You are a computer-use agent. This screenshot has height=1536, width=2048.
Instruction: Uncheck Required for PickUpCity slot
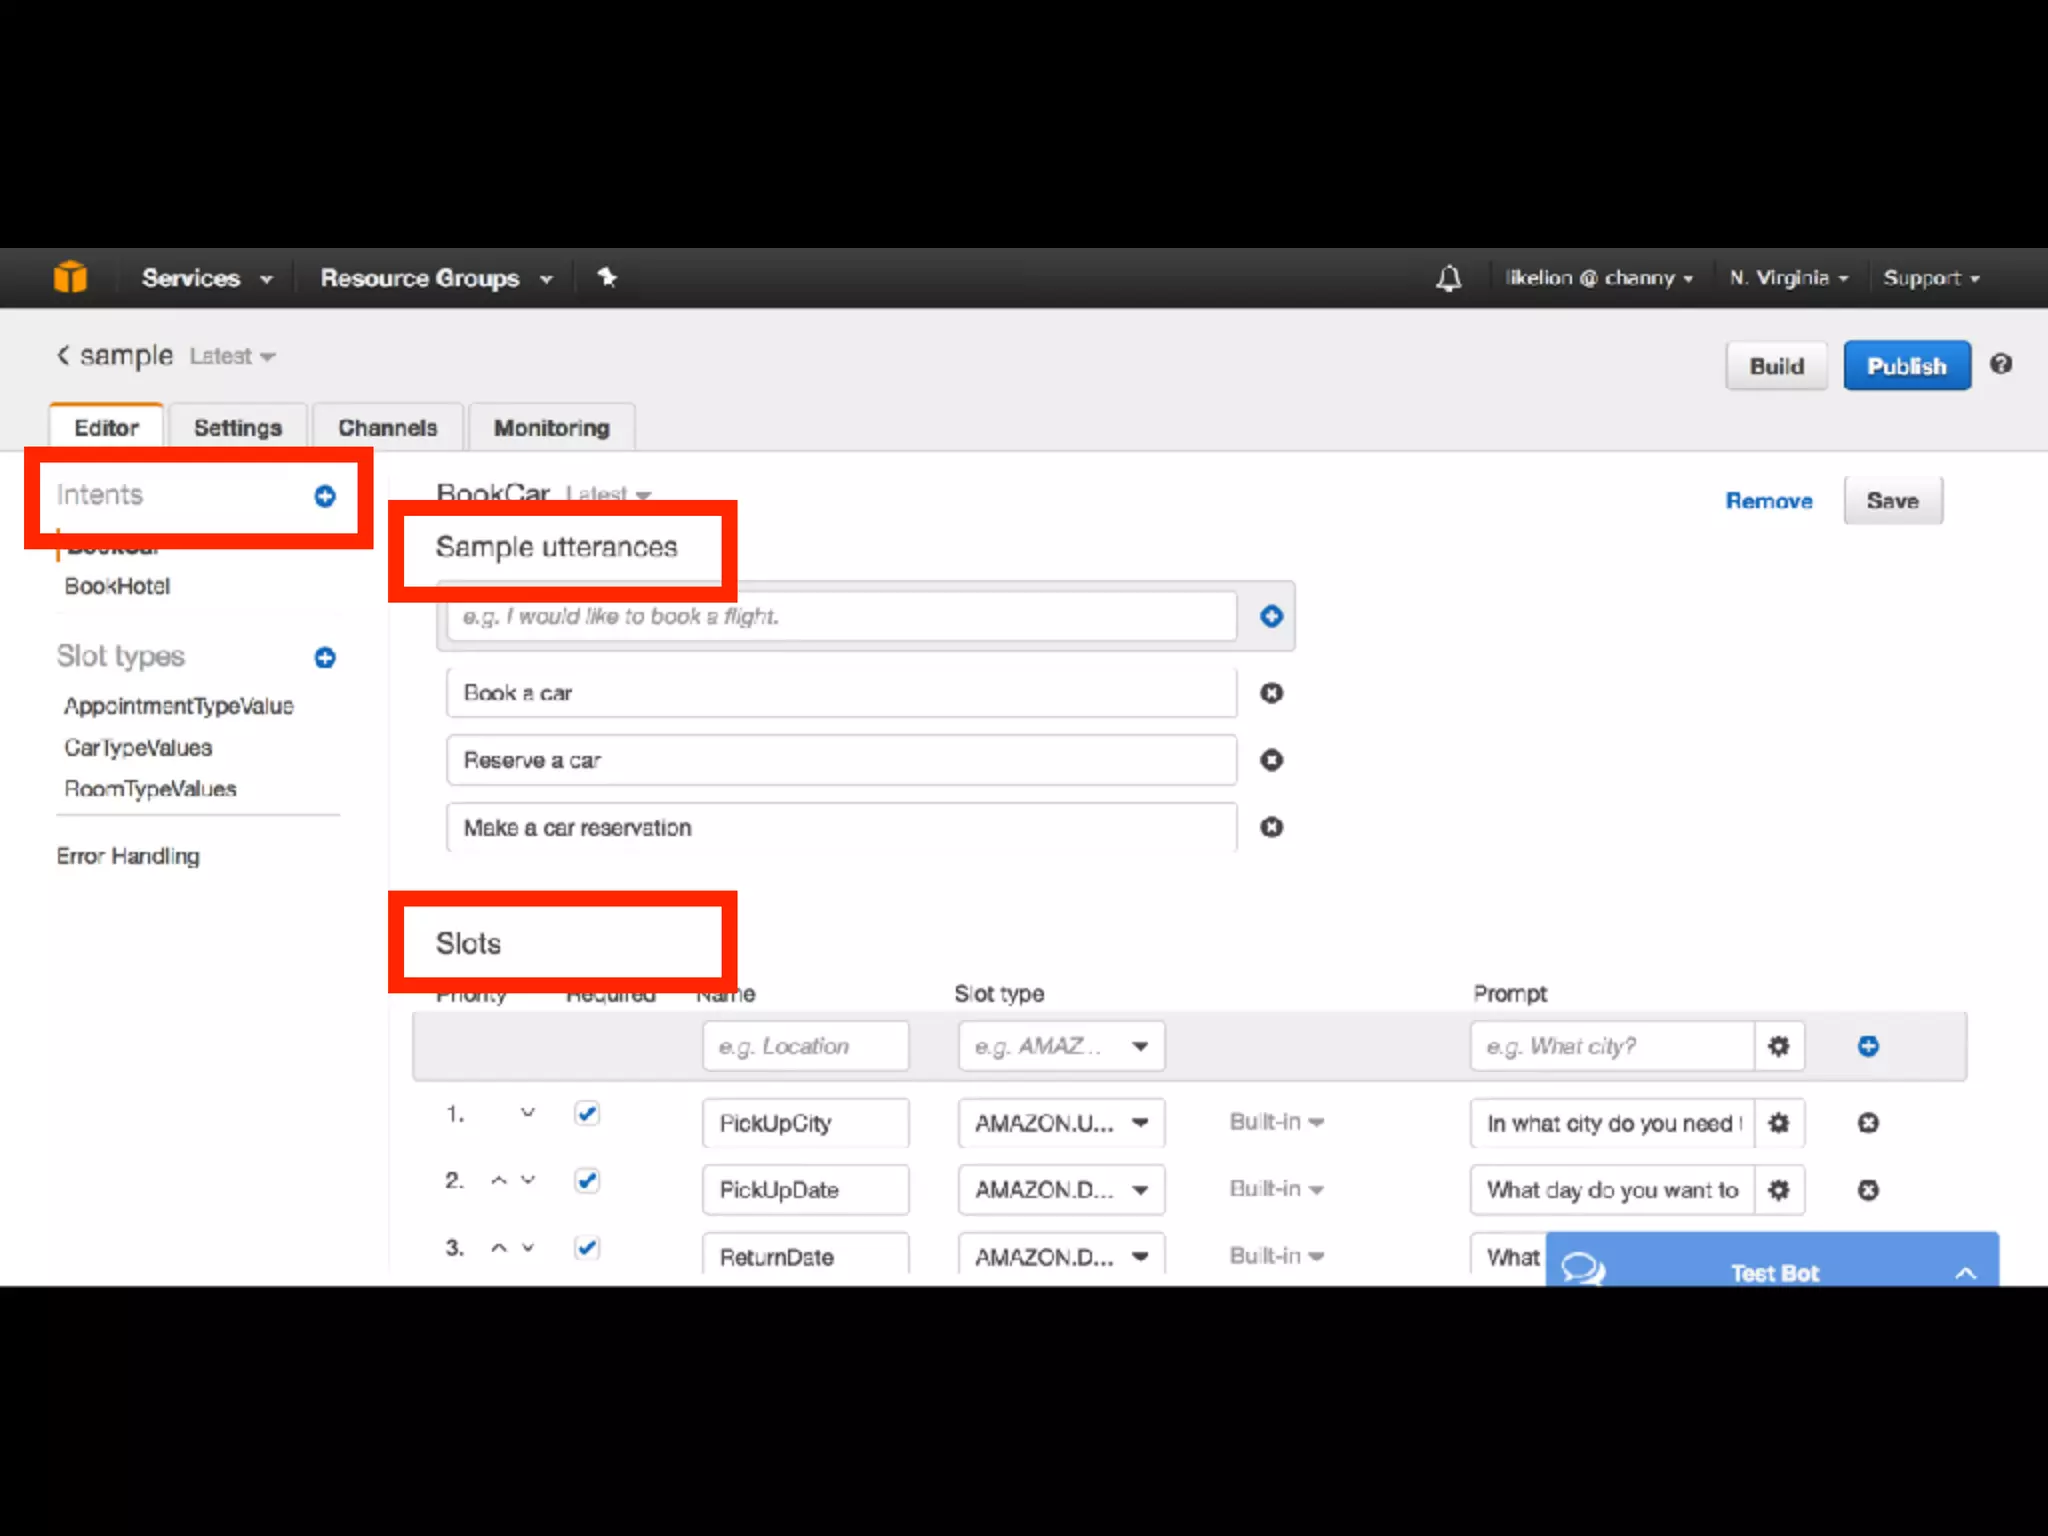click(x=587, y=1113)
